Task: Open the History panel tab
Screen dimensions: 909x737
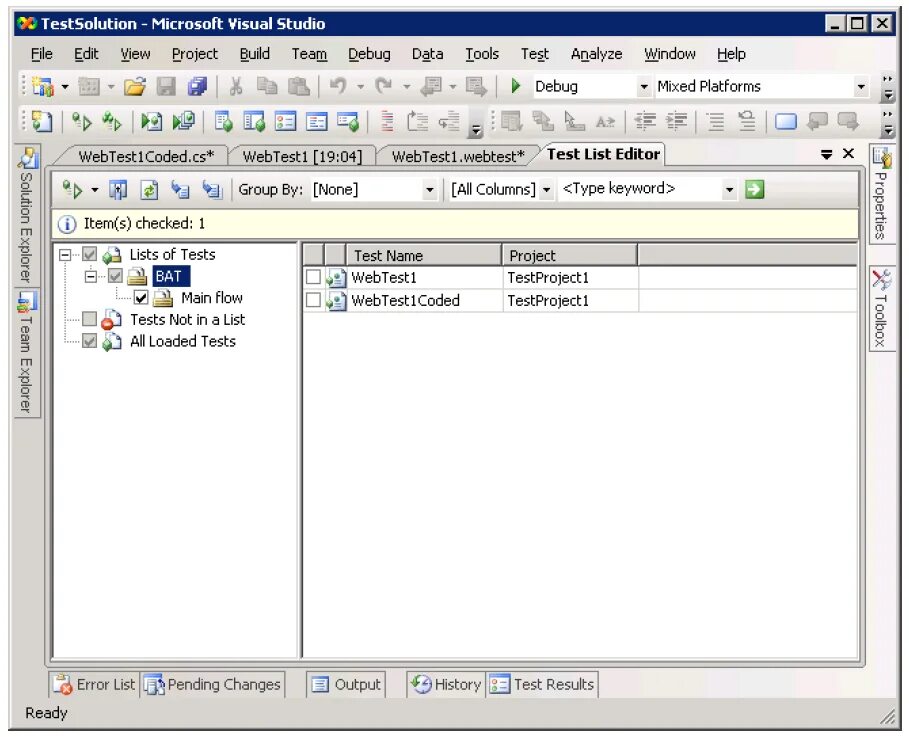Action: [446, 685]
